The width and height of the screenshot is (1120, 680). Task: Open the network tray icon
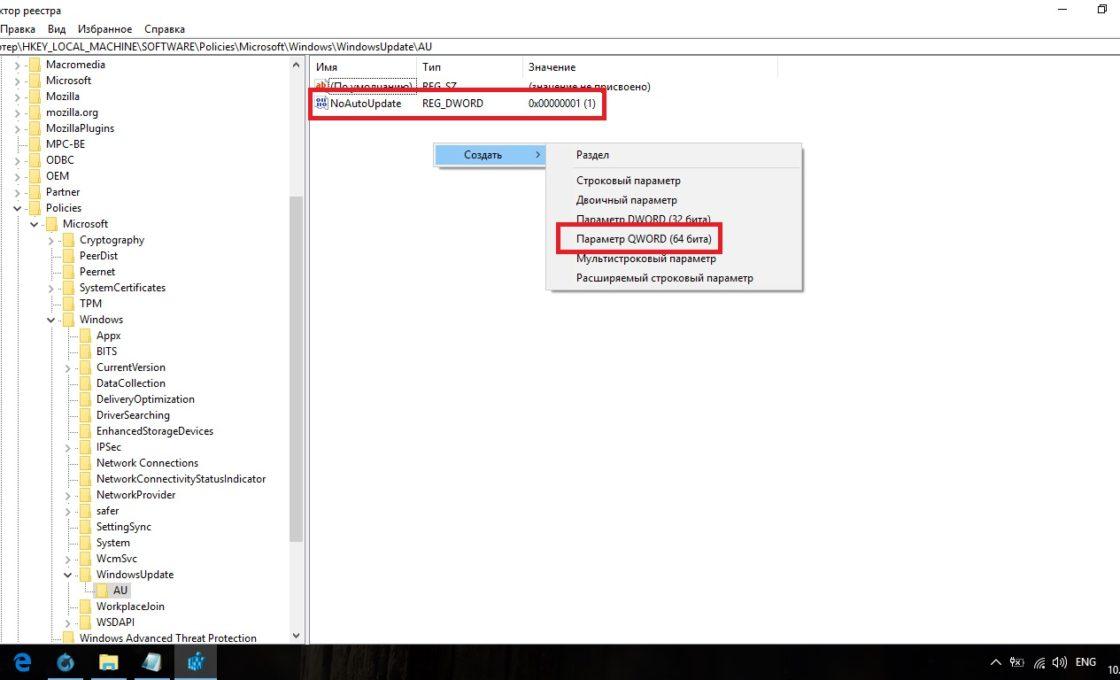[1039, 663]
